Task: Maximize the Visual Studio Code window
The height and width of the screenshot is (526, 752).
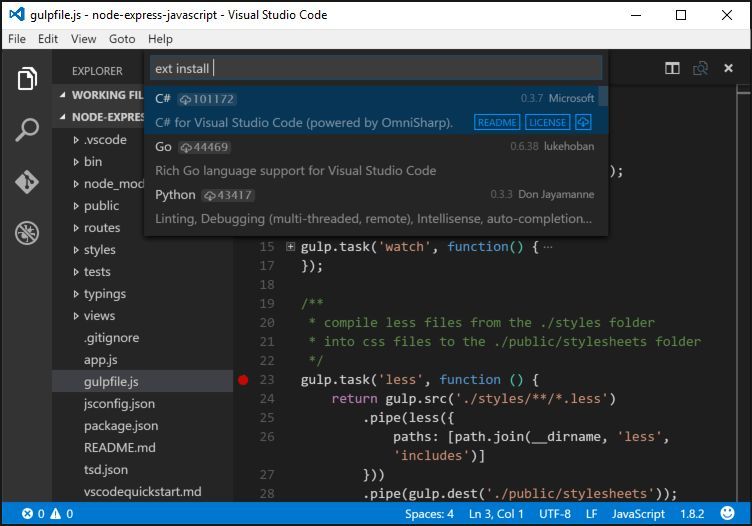Action: coord(681,15)
